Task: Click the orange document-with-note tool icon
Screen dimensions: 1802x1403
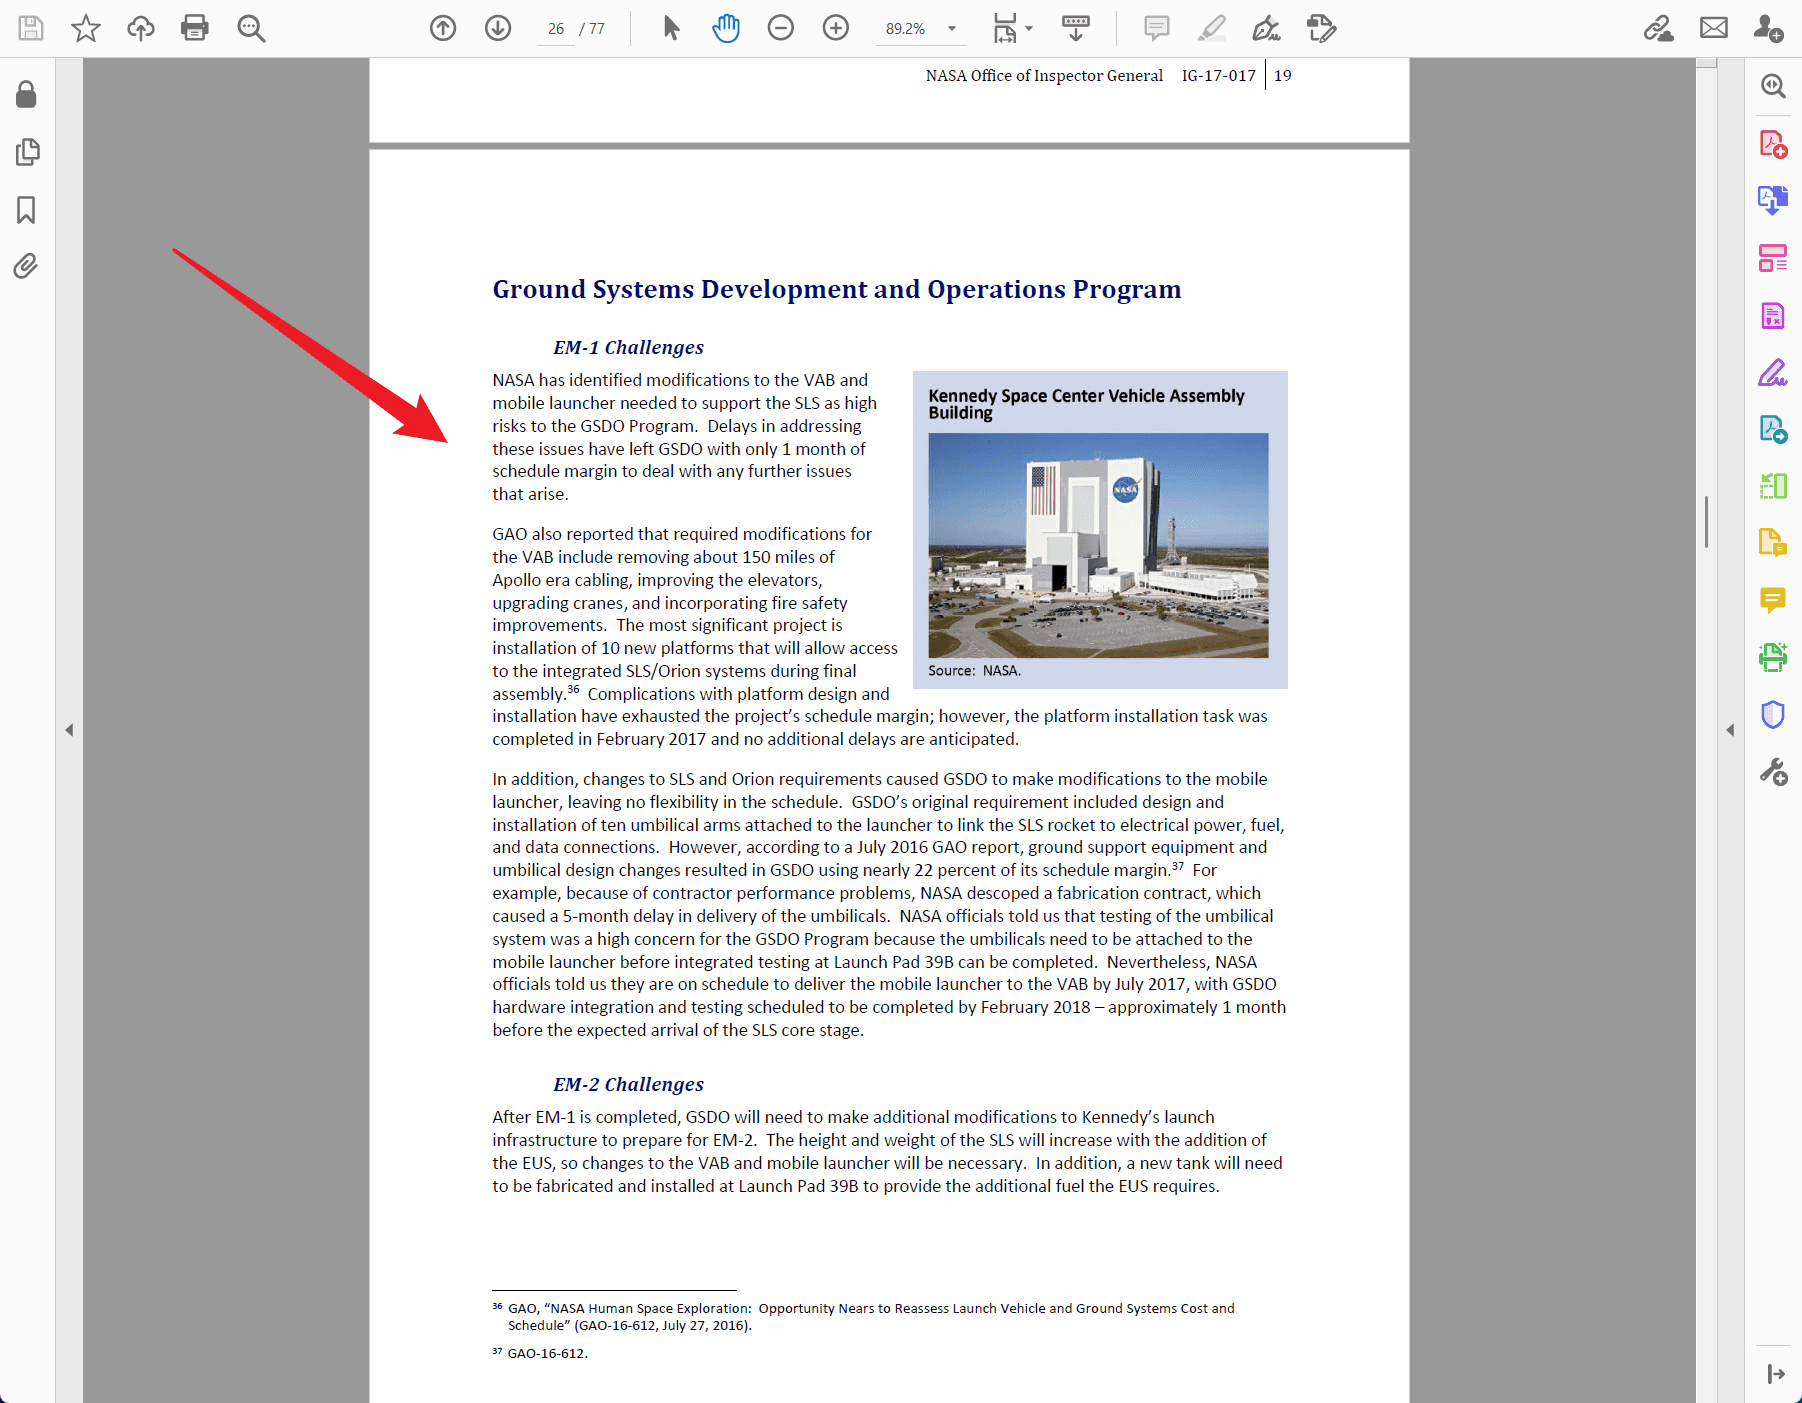Action: click(x=1773, y=543)
